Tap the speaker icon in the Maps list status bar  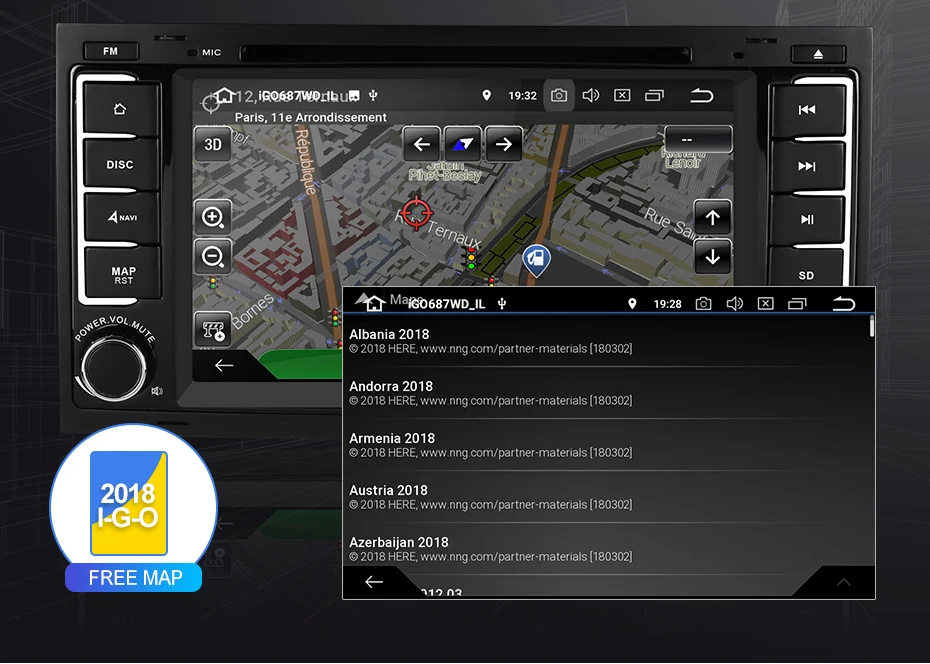coord(735,304)
